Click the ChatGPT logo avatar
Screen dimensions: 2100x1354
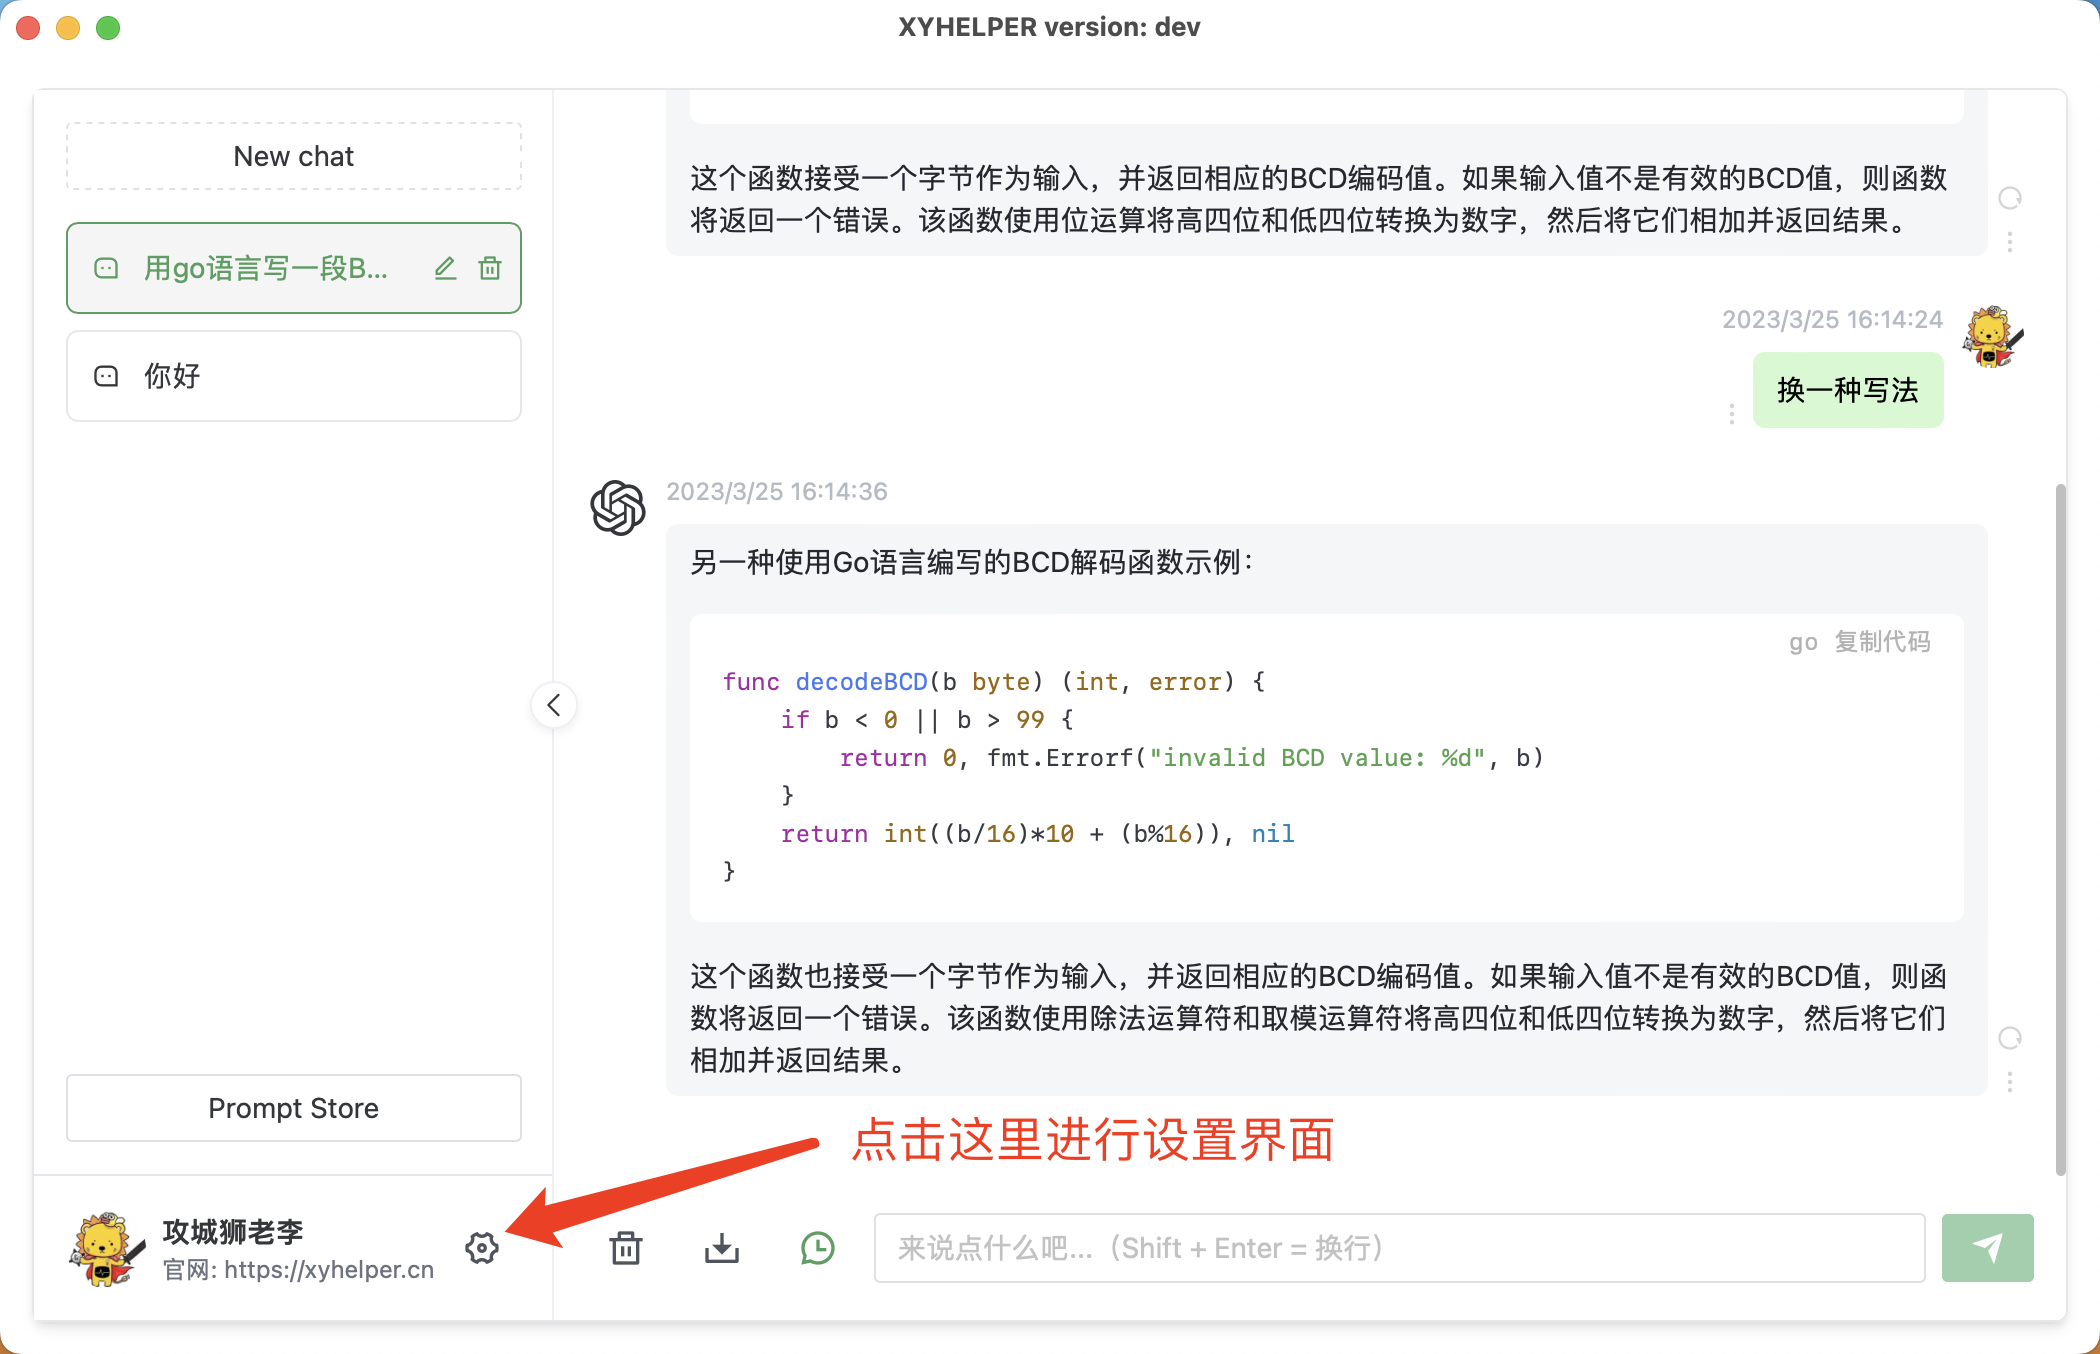coord(617,508)
